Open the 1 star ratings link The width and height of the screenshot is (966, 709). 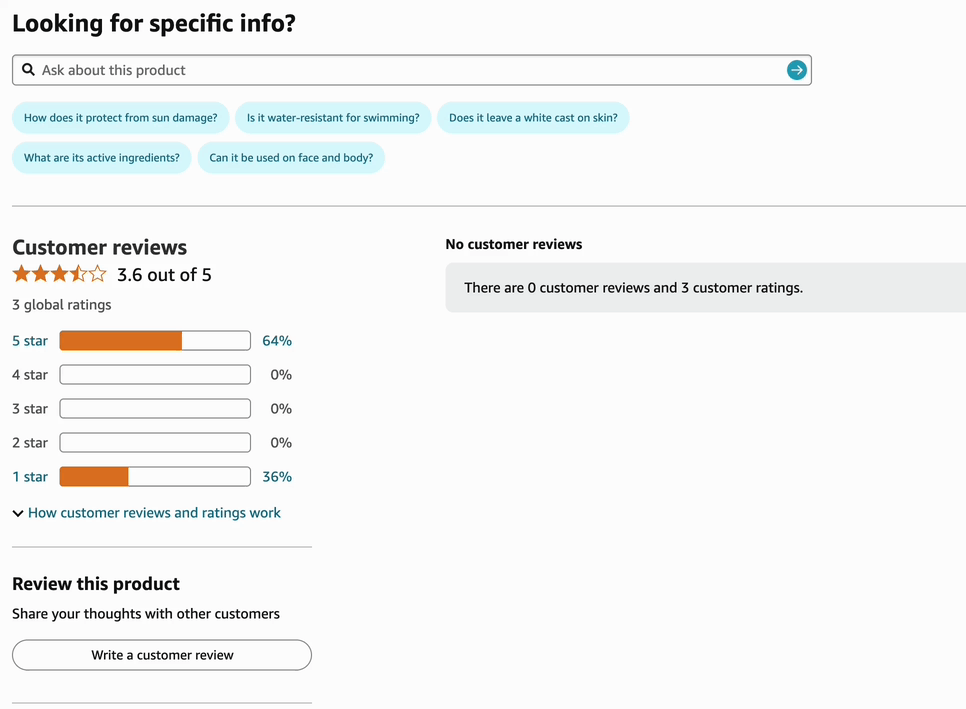(x=30, y=477)
